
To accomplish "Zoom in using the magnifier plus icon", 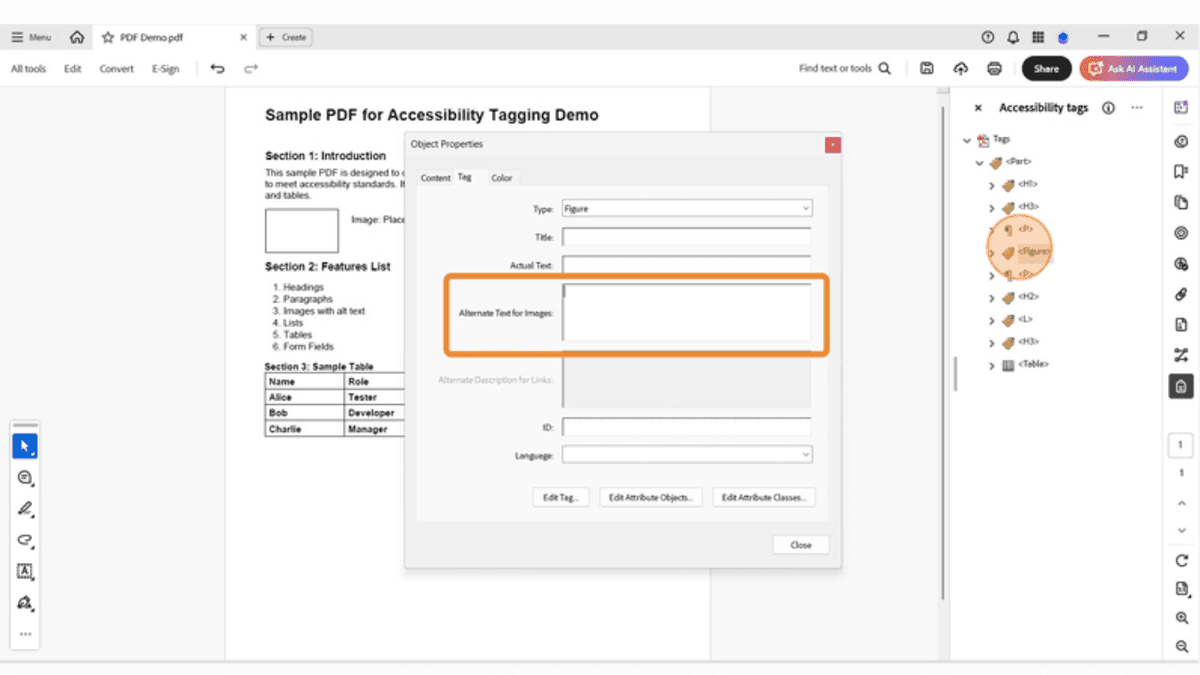I will [x=1180, y=618].
